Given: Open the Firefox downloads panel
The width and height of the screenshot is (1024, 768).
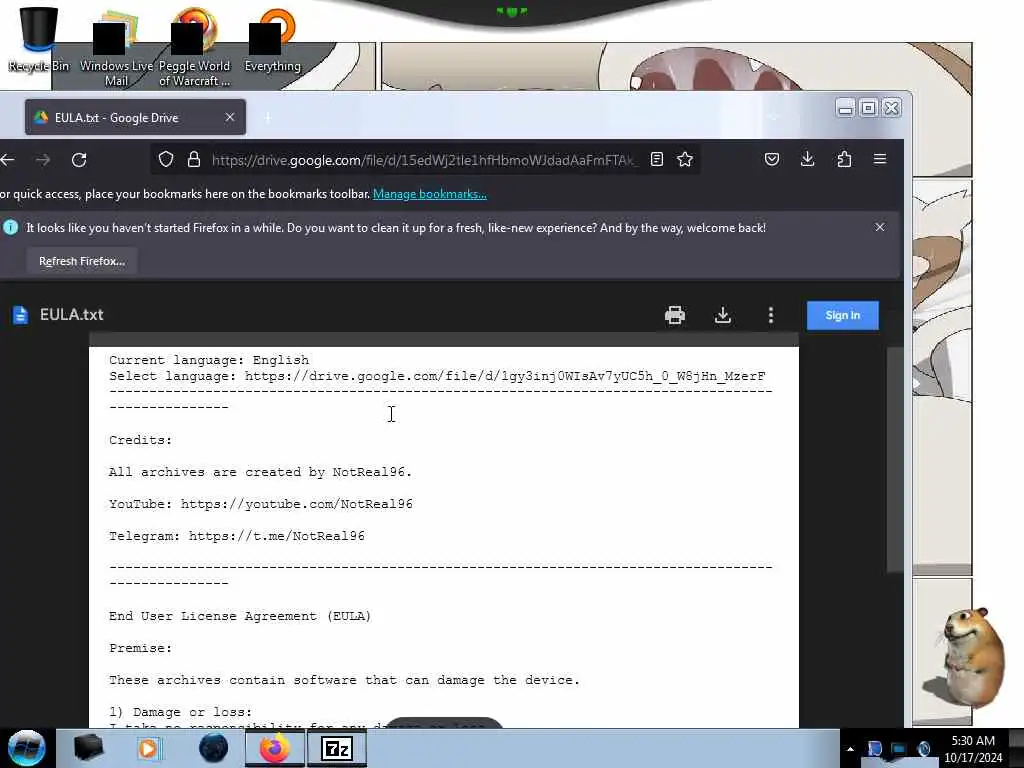Looking at the screenshot, I should pos(808,159).
